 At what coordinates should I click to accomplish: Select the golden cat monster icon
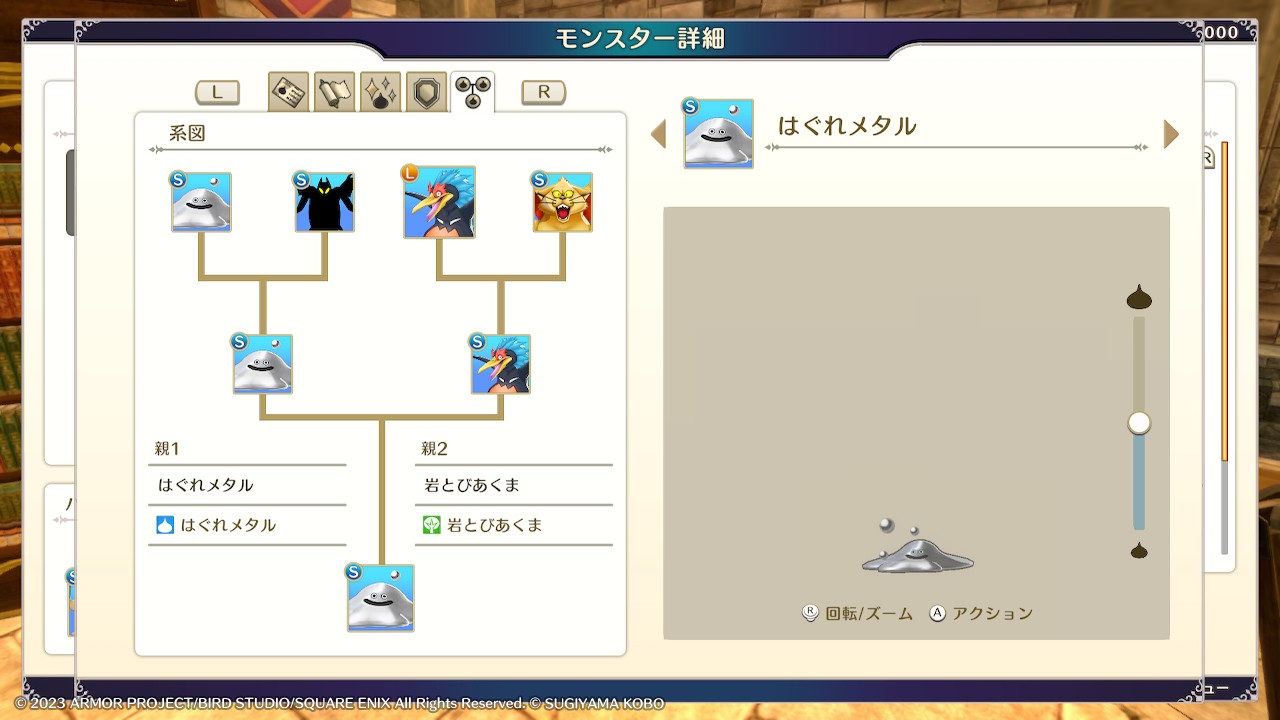pos(561,201)
